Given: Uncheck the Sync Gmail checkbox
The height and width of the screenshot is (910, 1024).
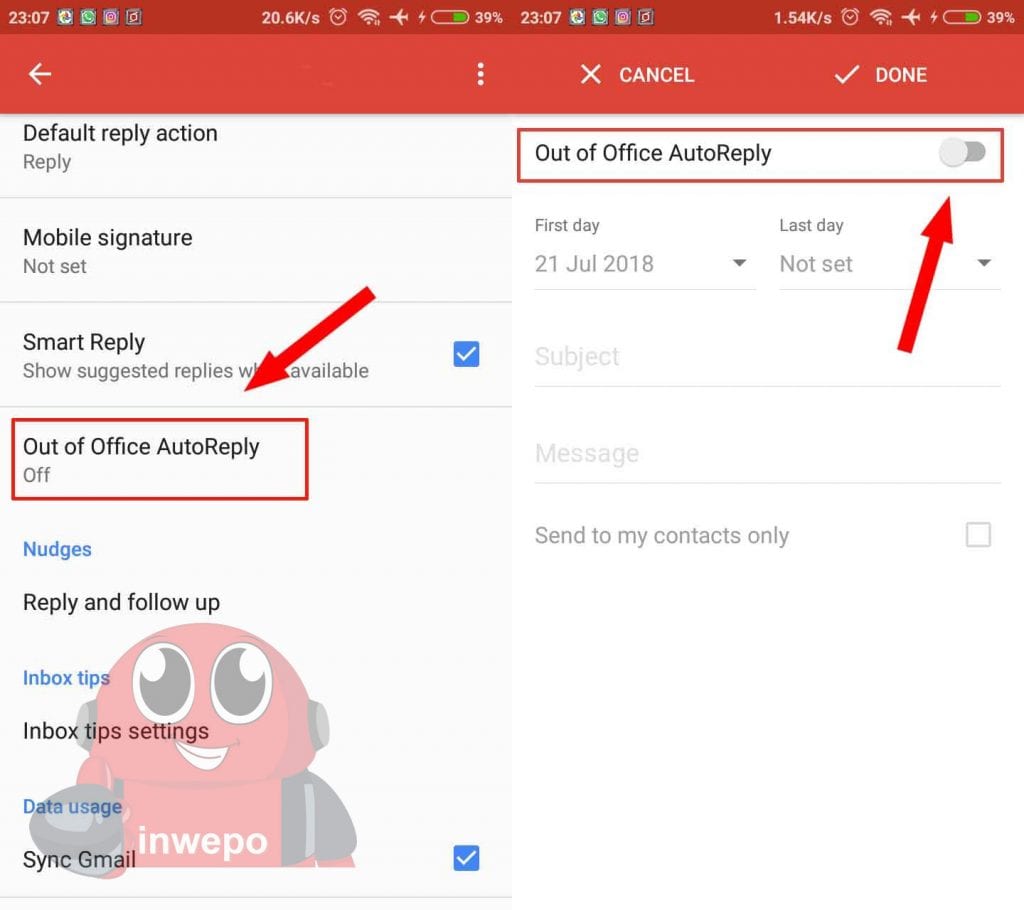Looking at the screenshot, I should tap(466, 858).
